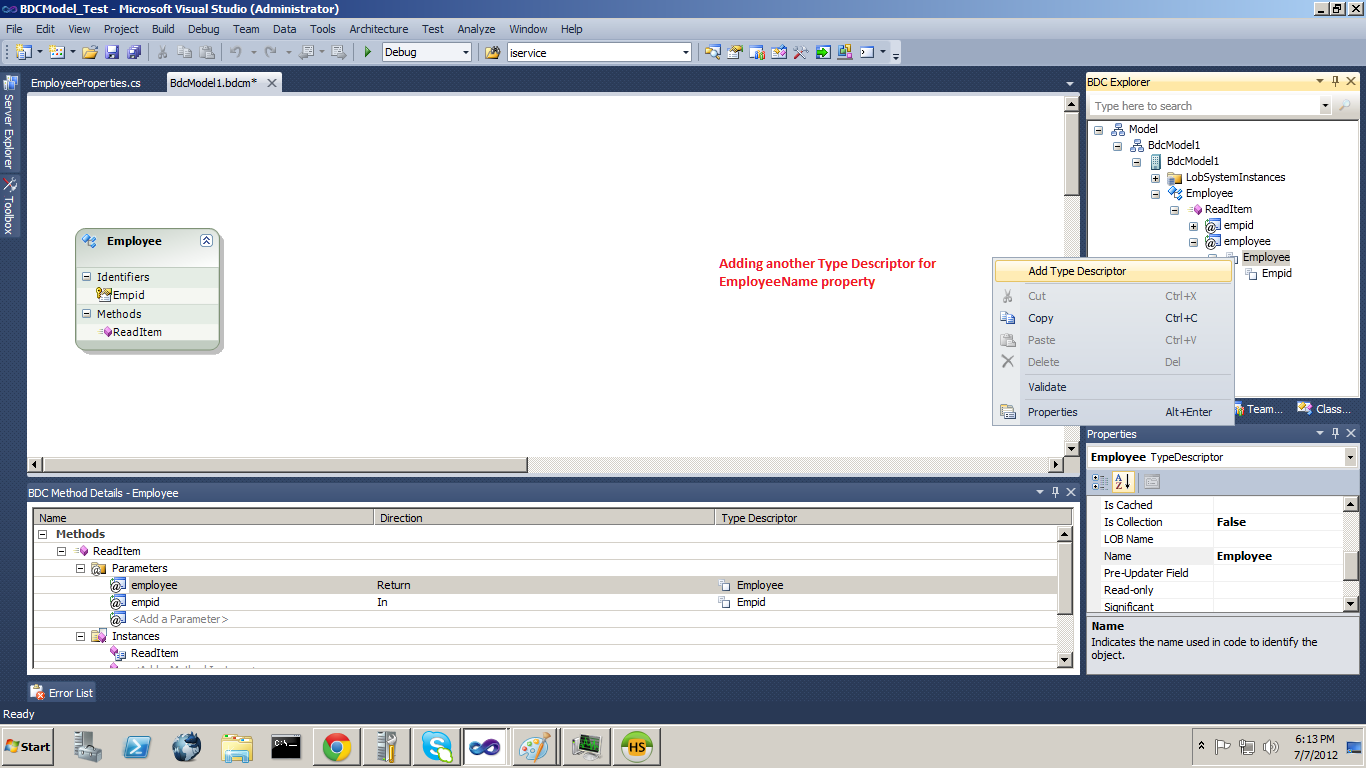Open the Toolbox via the tools icon
The height and width of the screenshot is (768, 1366).
801,52
